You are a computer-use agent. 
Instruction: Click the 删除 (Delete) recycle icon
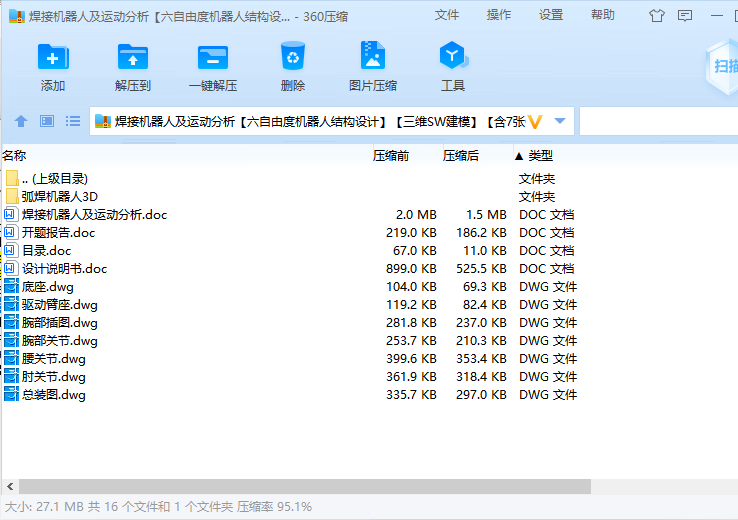pyautogui.click(x=293, y=56)
